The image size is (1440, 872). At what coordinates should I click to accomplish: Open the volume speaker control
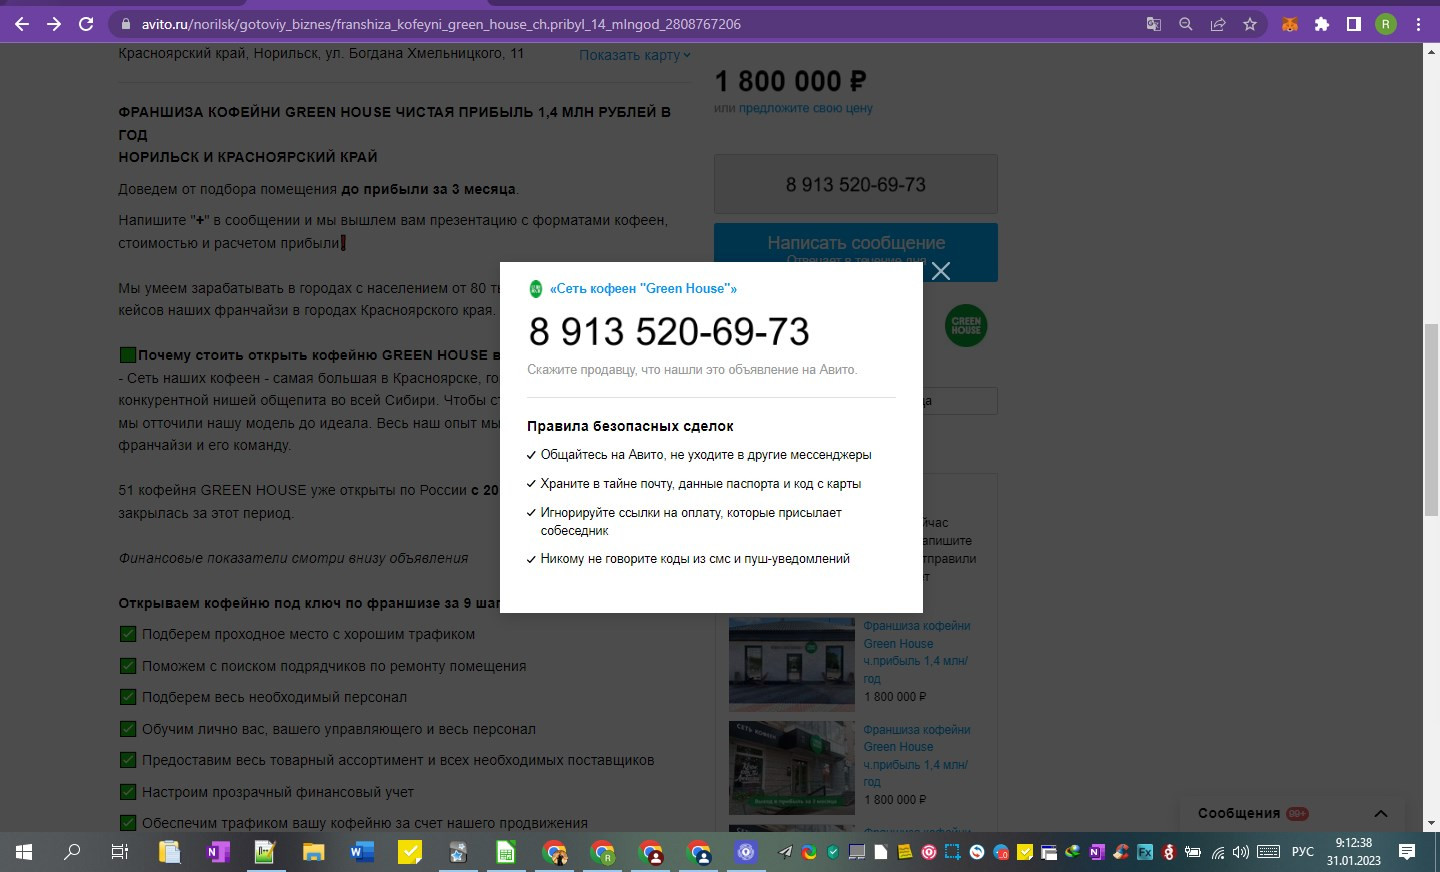tap(1241, 852)
